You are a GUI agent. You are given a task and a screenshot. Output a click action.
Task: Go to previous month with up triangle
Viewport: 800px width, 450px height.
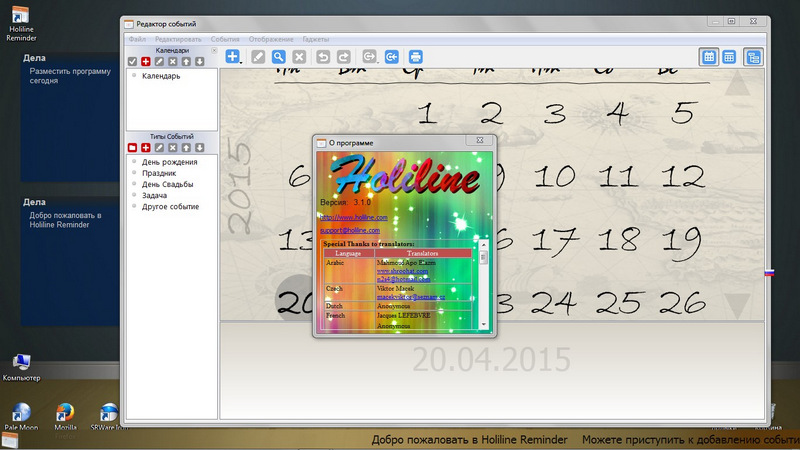[737, 84]
